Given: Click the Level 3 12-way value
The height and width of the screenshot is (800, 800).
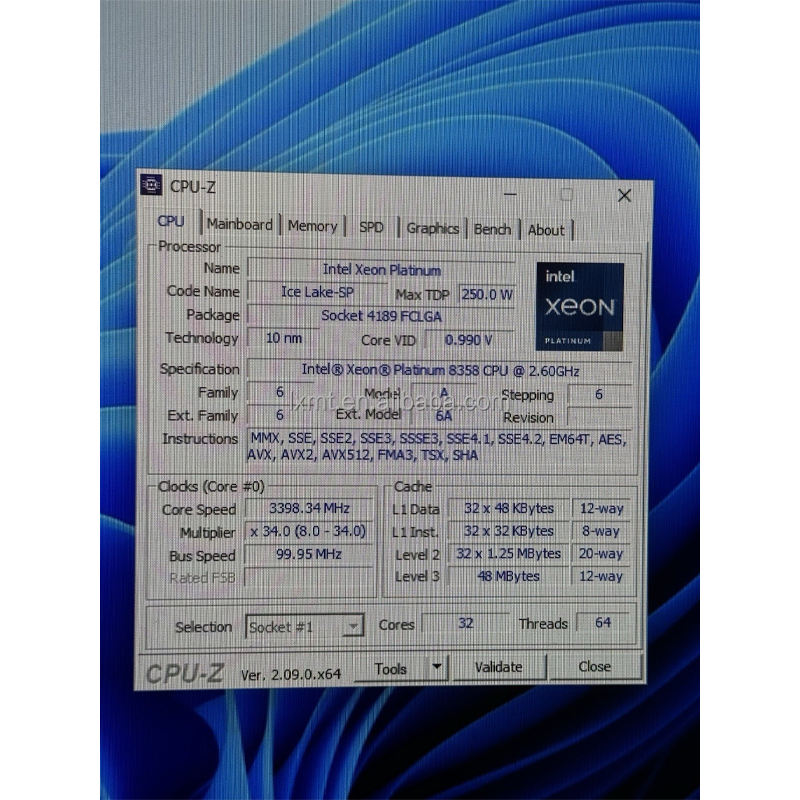Looking at the screenshot, I should coord(601,576).
